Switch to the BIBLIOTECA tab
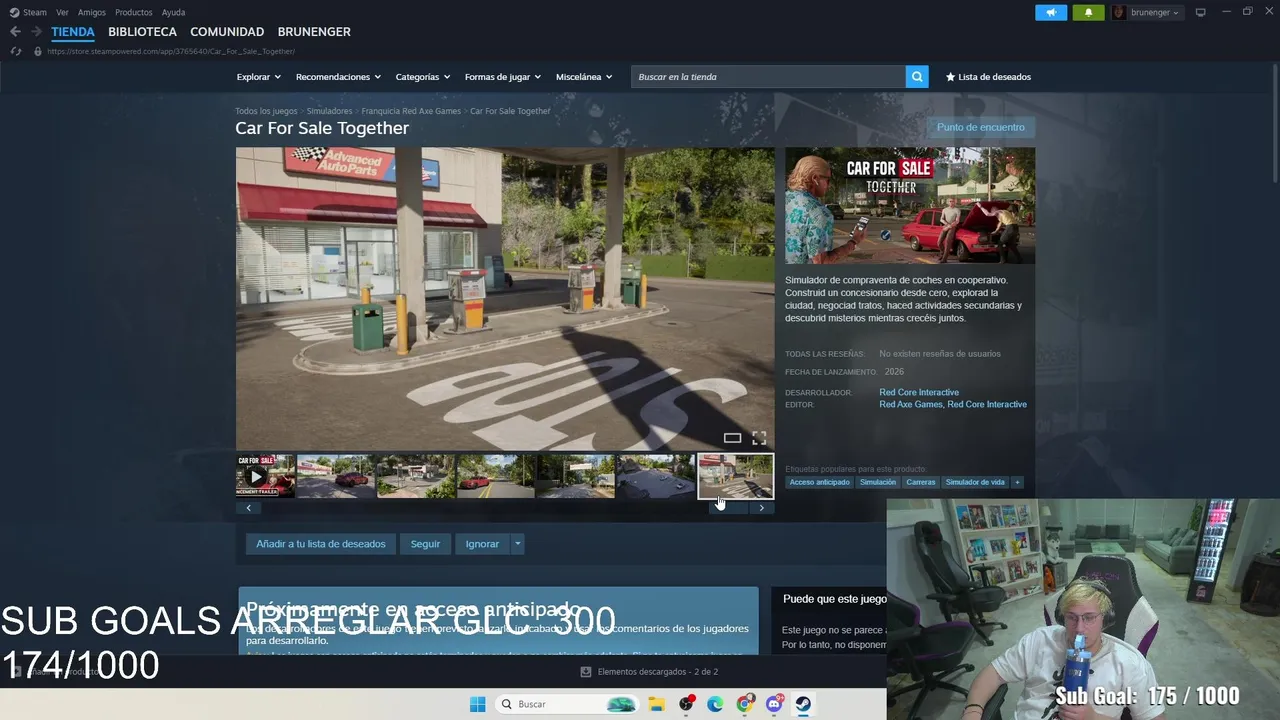 [142, 32]
